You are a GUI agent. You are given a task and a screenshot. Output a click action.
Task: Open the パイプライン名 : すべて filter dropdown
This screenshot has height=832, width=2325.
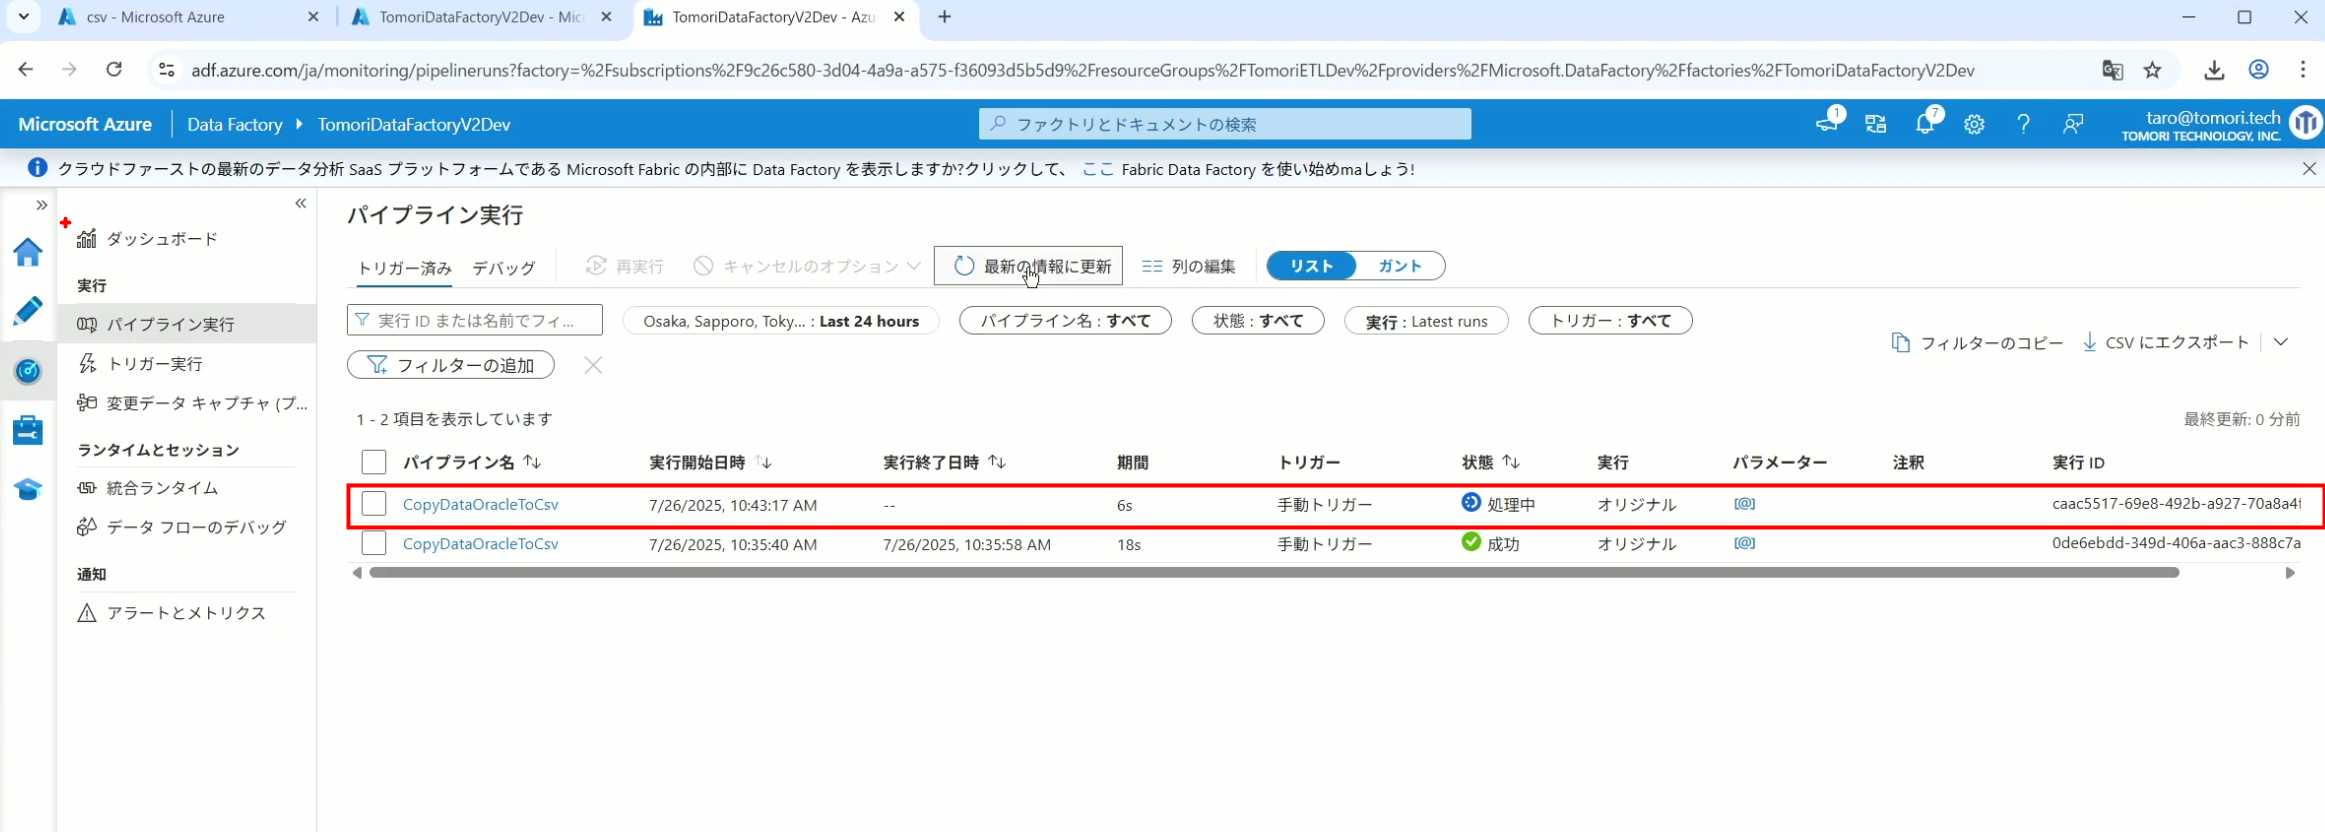(x=1065, y=321)
